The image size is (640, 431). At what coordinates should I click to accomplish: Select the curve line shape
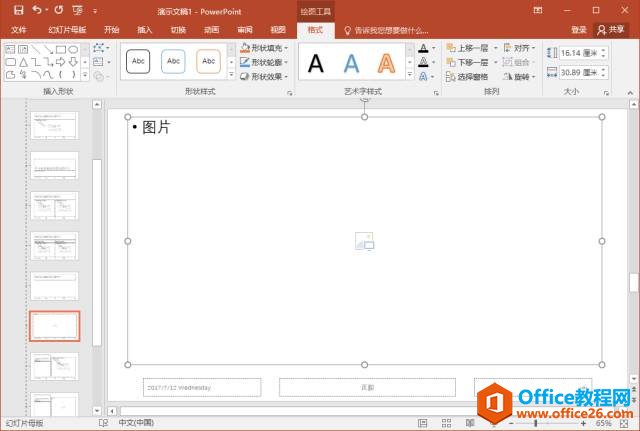(x=48, y=75)
